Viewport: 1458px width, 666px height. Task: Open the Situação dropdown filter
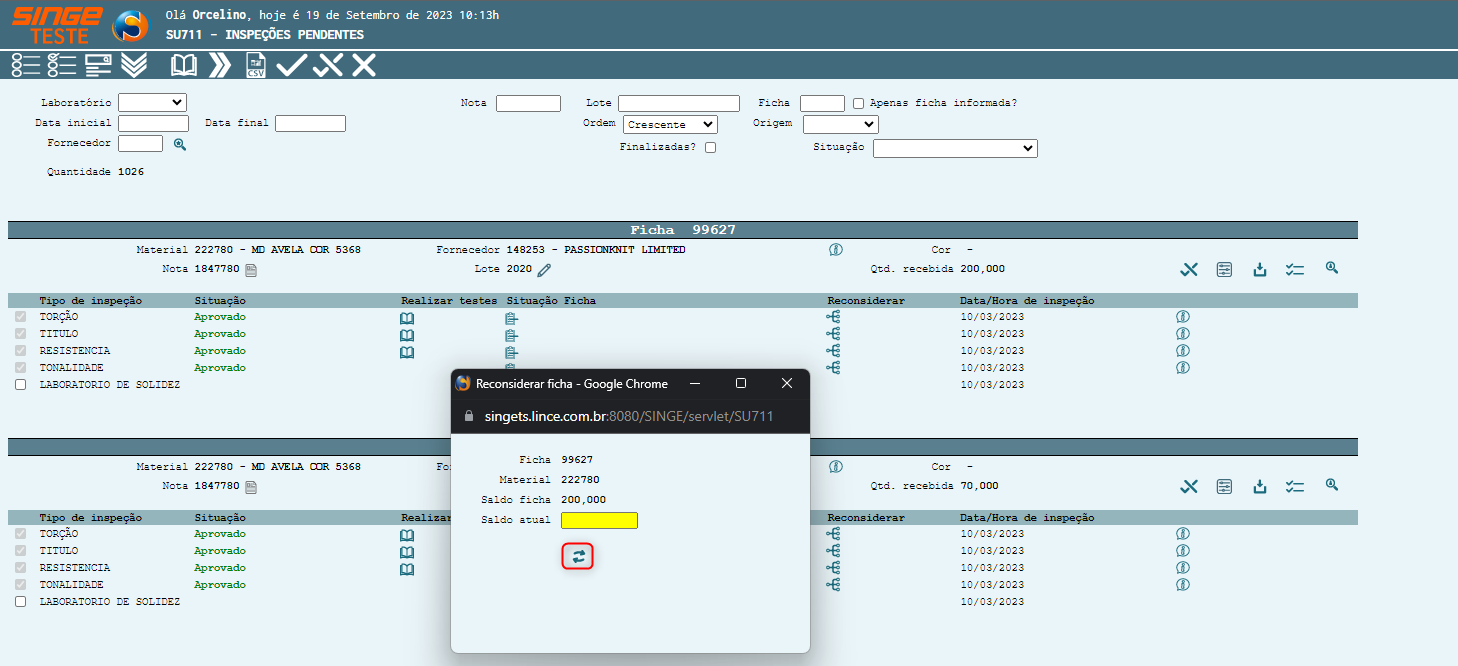[955, 148]
